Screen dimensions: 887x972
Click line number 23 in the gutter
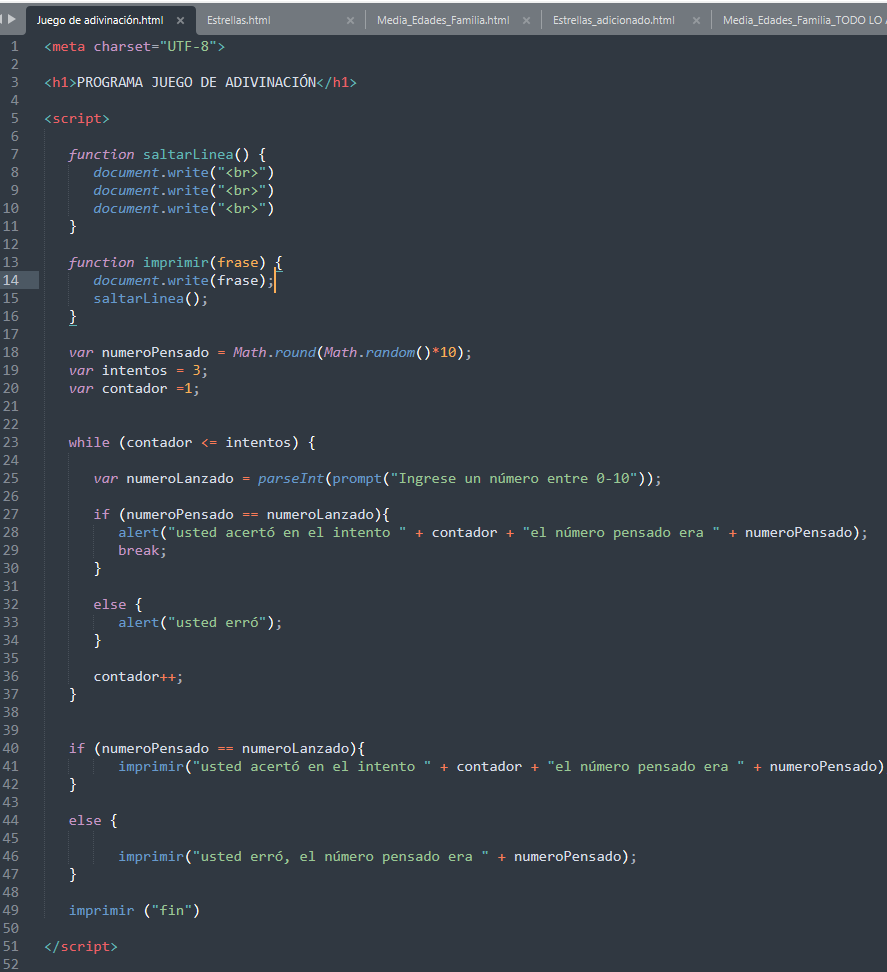point(11,443)
